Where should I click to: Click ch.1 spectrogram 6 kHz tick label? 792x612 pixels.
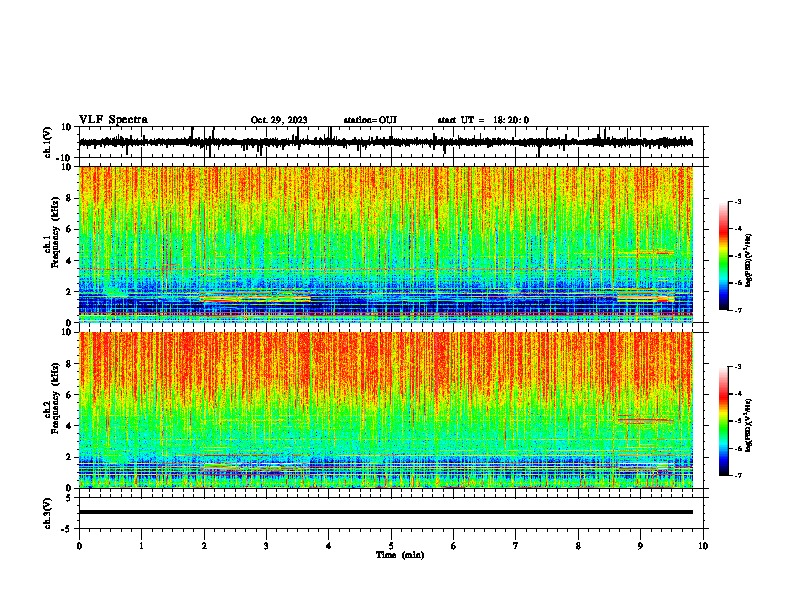[69, 229]
